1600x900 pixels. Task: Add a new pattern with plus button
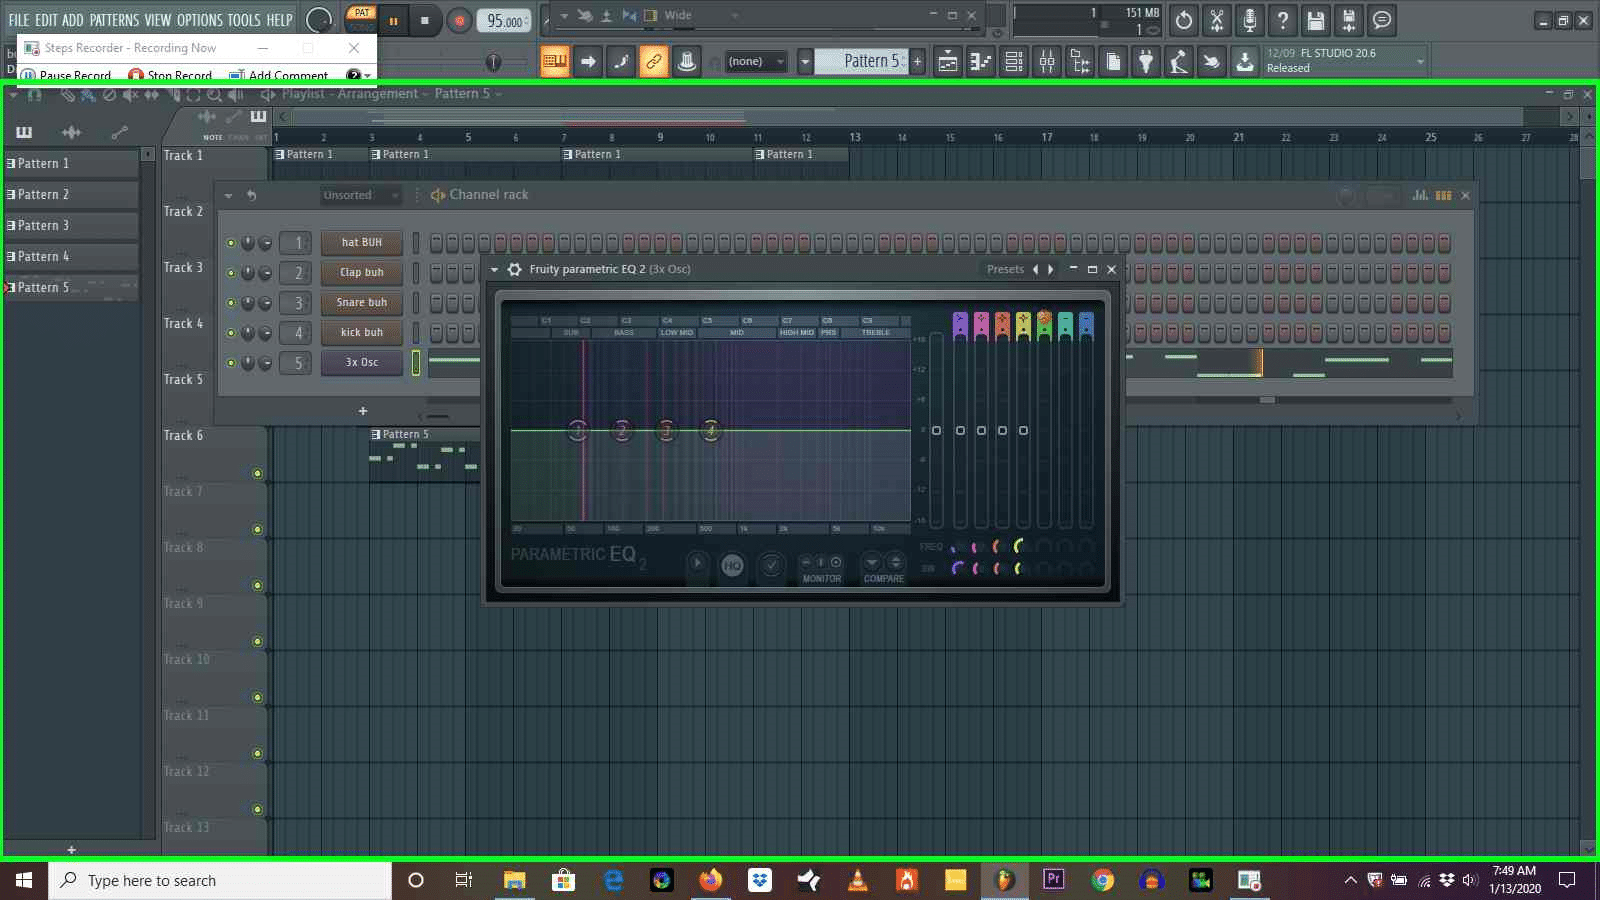917,62
